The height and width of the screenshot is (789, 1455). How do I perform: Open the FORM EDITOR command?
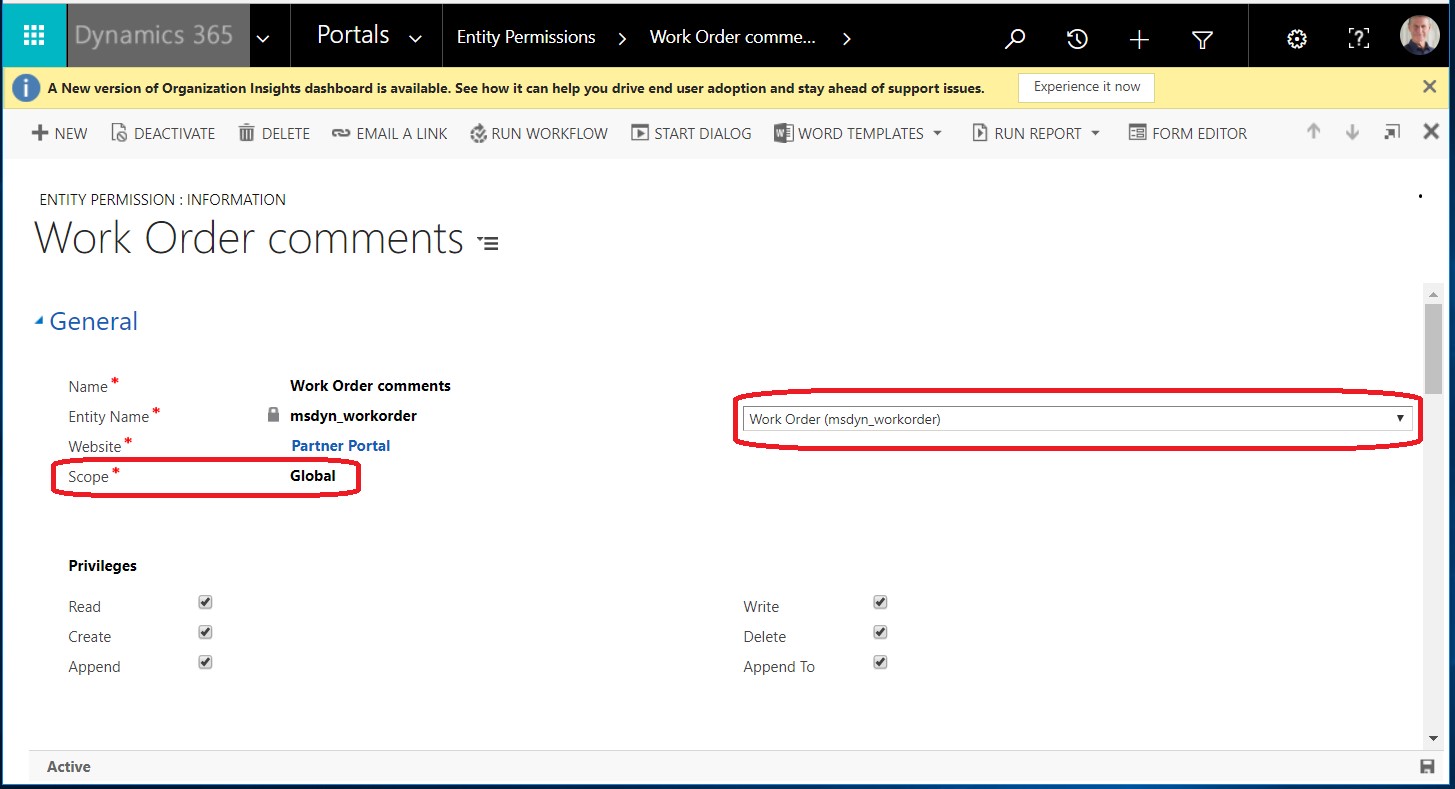[1188, 133]
